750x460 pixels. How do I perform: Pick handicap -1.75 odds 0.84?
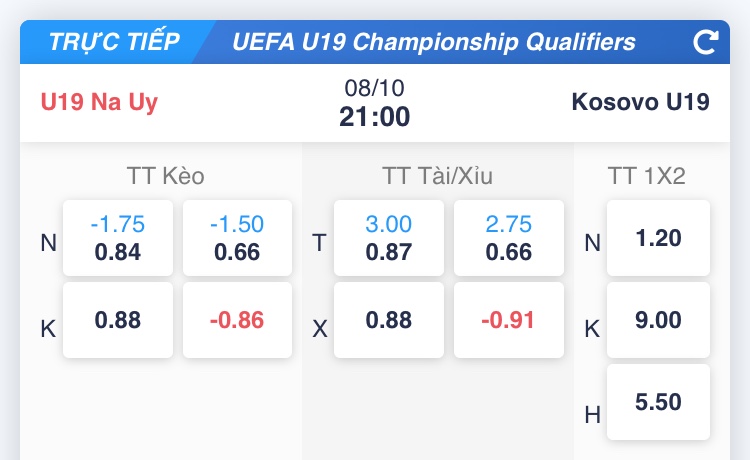tap(118, 238)
